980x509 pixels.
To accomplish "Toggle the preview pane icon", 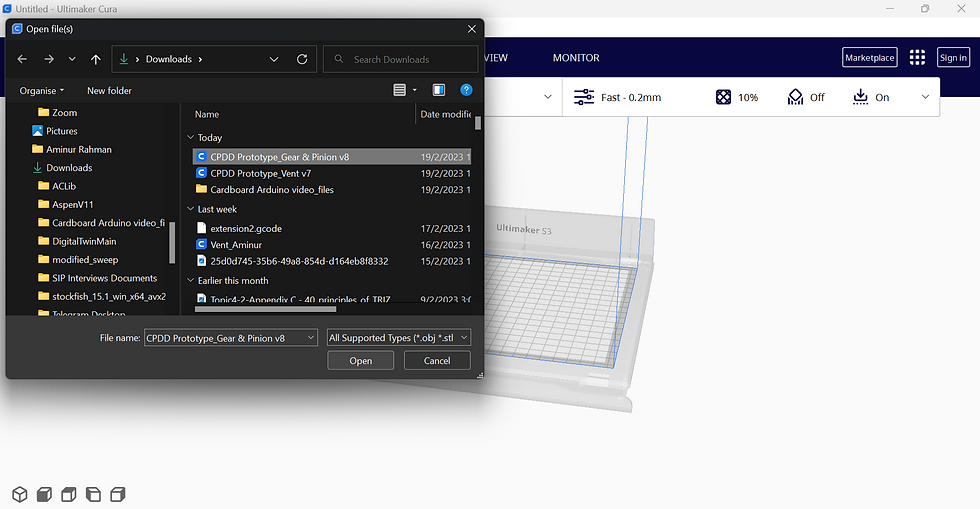I will (439, 90).
